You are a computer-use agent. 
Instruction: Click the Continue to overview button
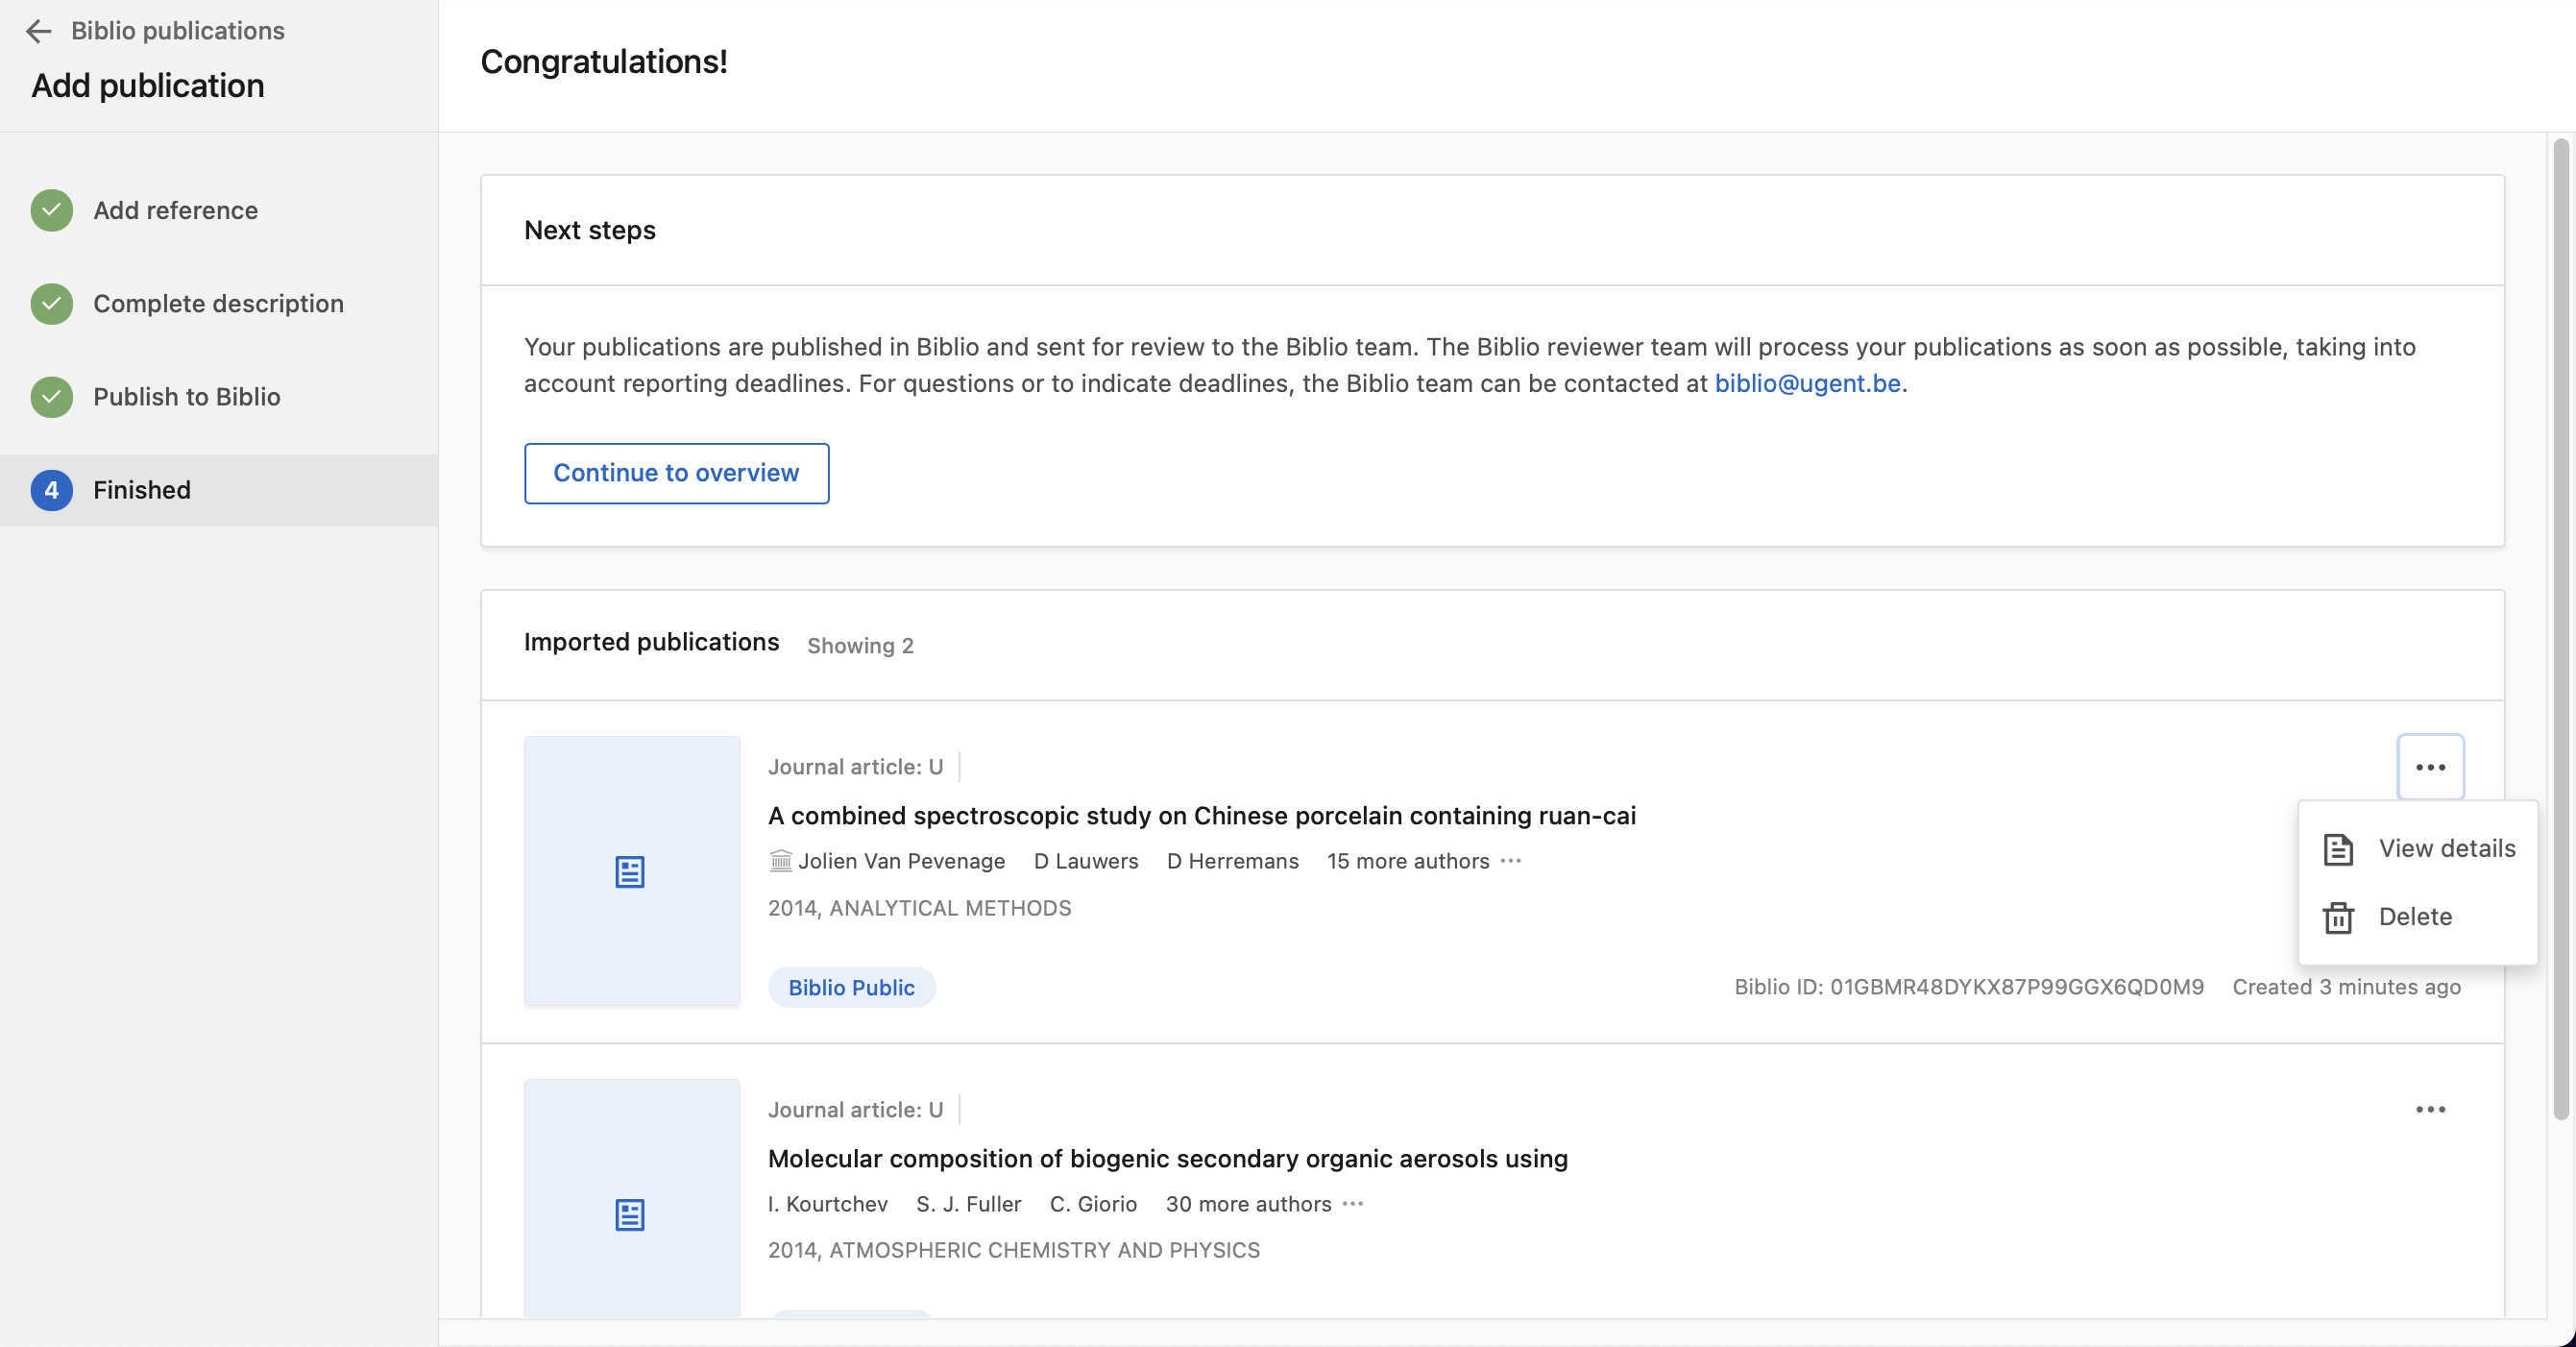676,473
